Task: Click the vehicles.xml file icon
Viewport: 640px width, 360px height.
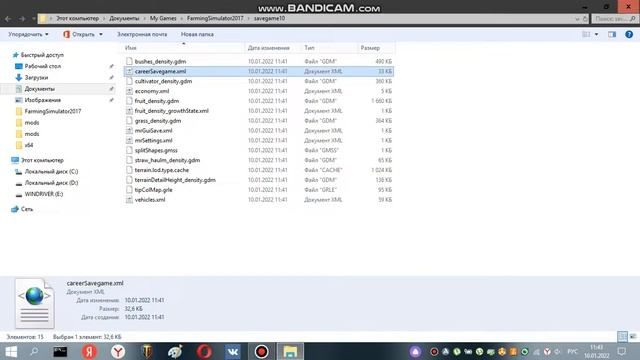Action: coord(129,200)
